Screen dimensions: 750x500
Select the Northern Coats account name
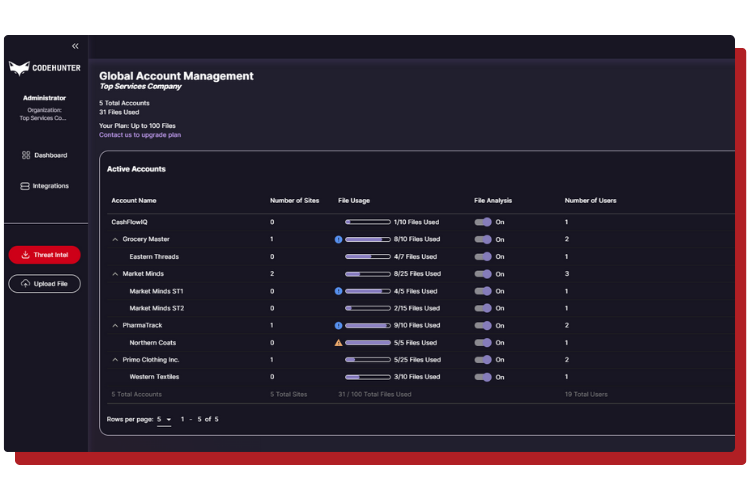(153, 343)
